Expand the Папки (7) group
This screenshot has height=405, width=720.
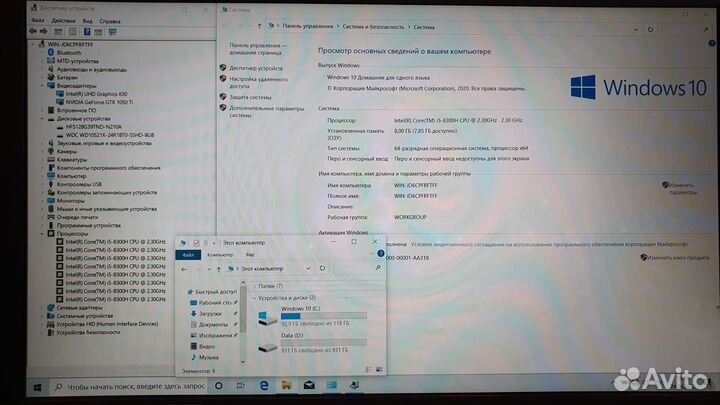[255, 286]
